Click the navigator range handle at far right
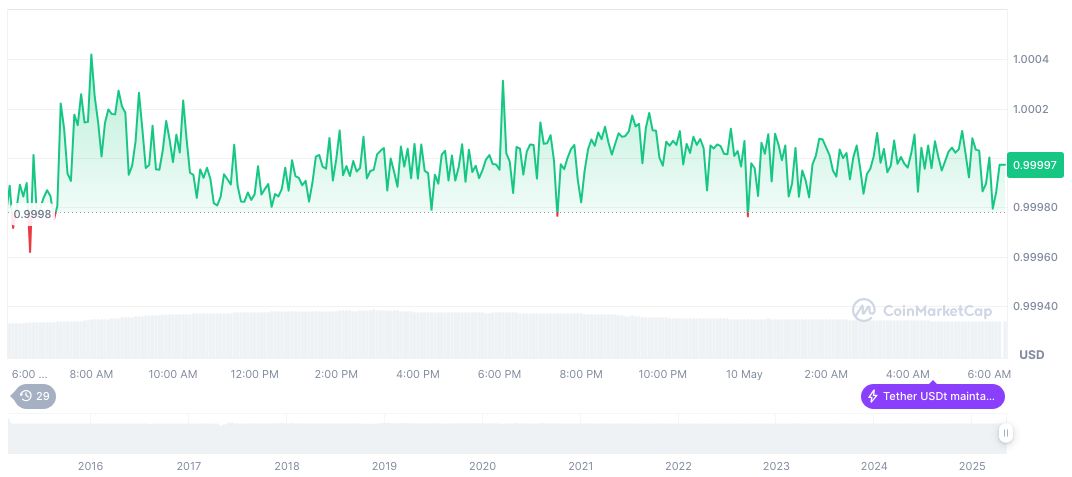This screenshot has height=477, width=1072. click(x=1005, y=433)
